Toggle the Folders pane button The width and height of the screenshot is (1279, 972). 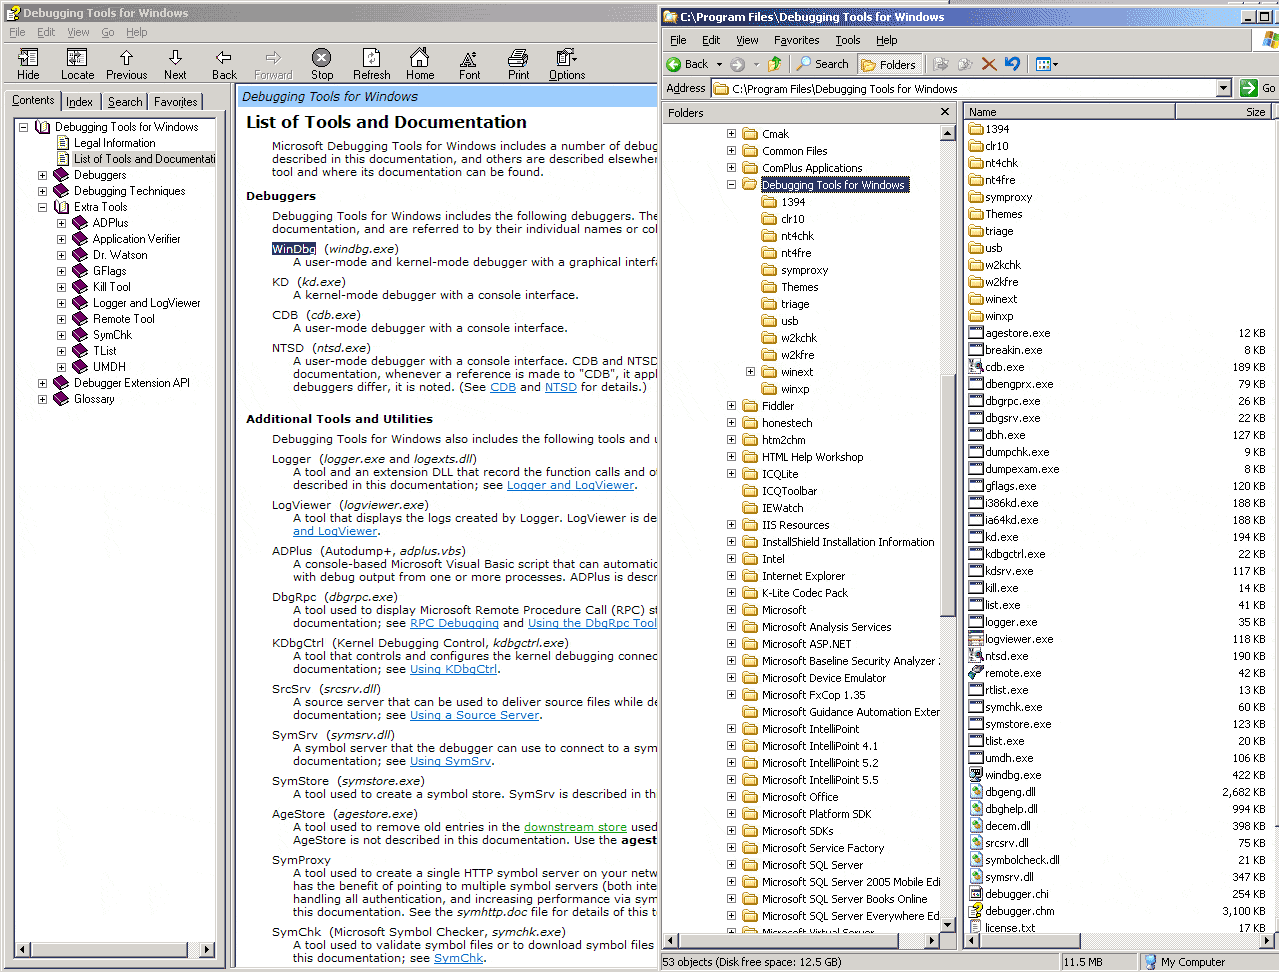coord(888,64)
